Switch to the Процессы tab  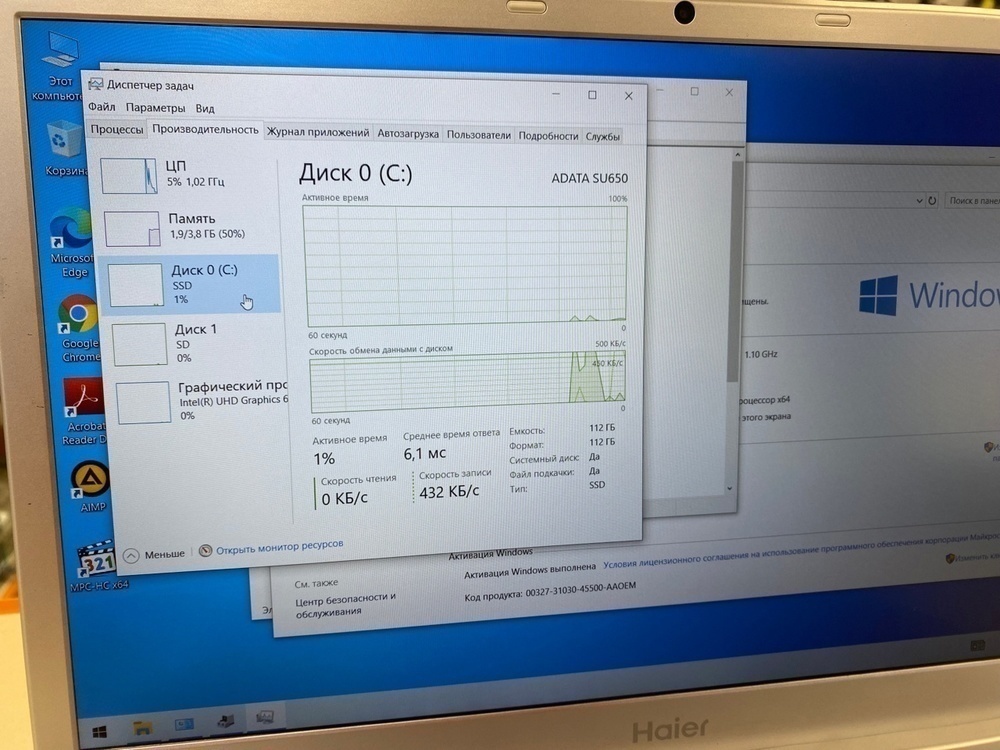tap(117, 130)
